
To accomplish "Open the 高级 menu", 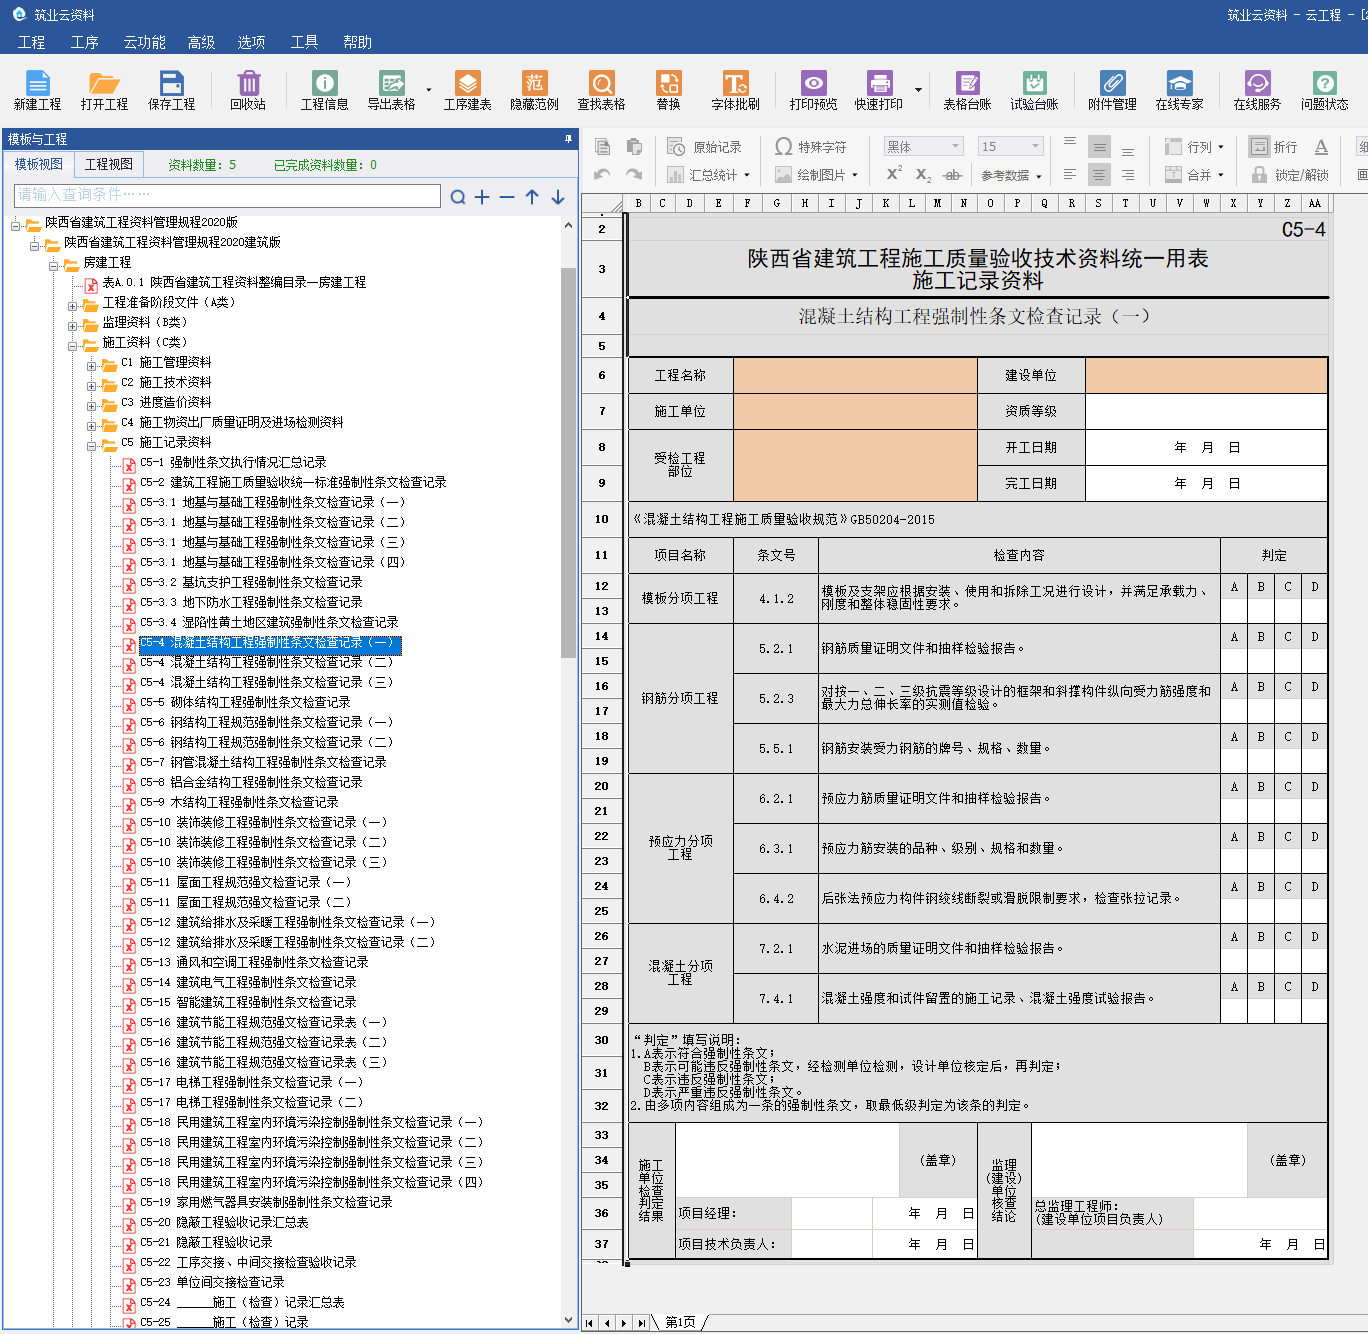I will pos(202,42).
